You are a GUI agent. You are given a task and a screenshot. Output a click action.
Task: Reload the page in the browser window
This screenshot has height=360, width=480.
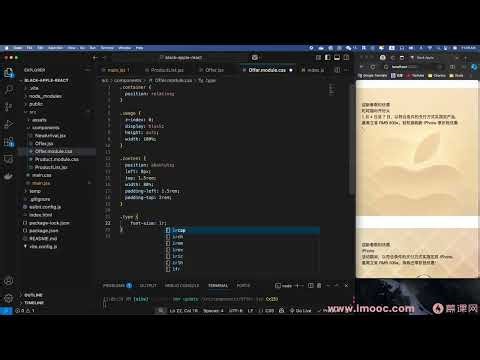pyautogui.click(x=373, y=67)
